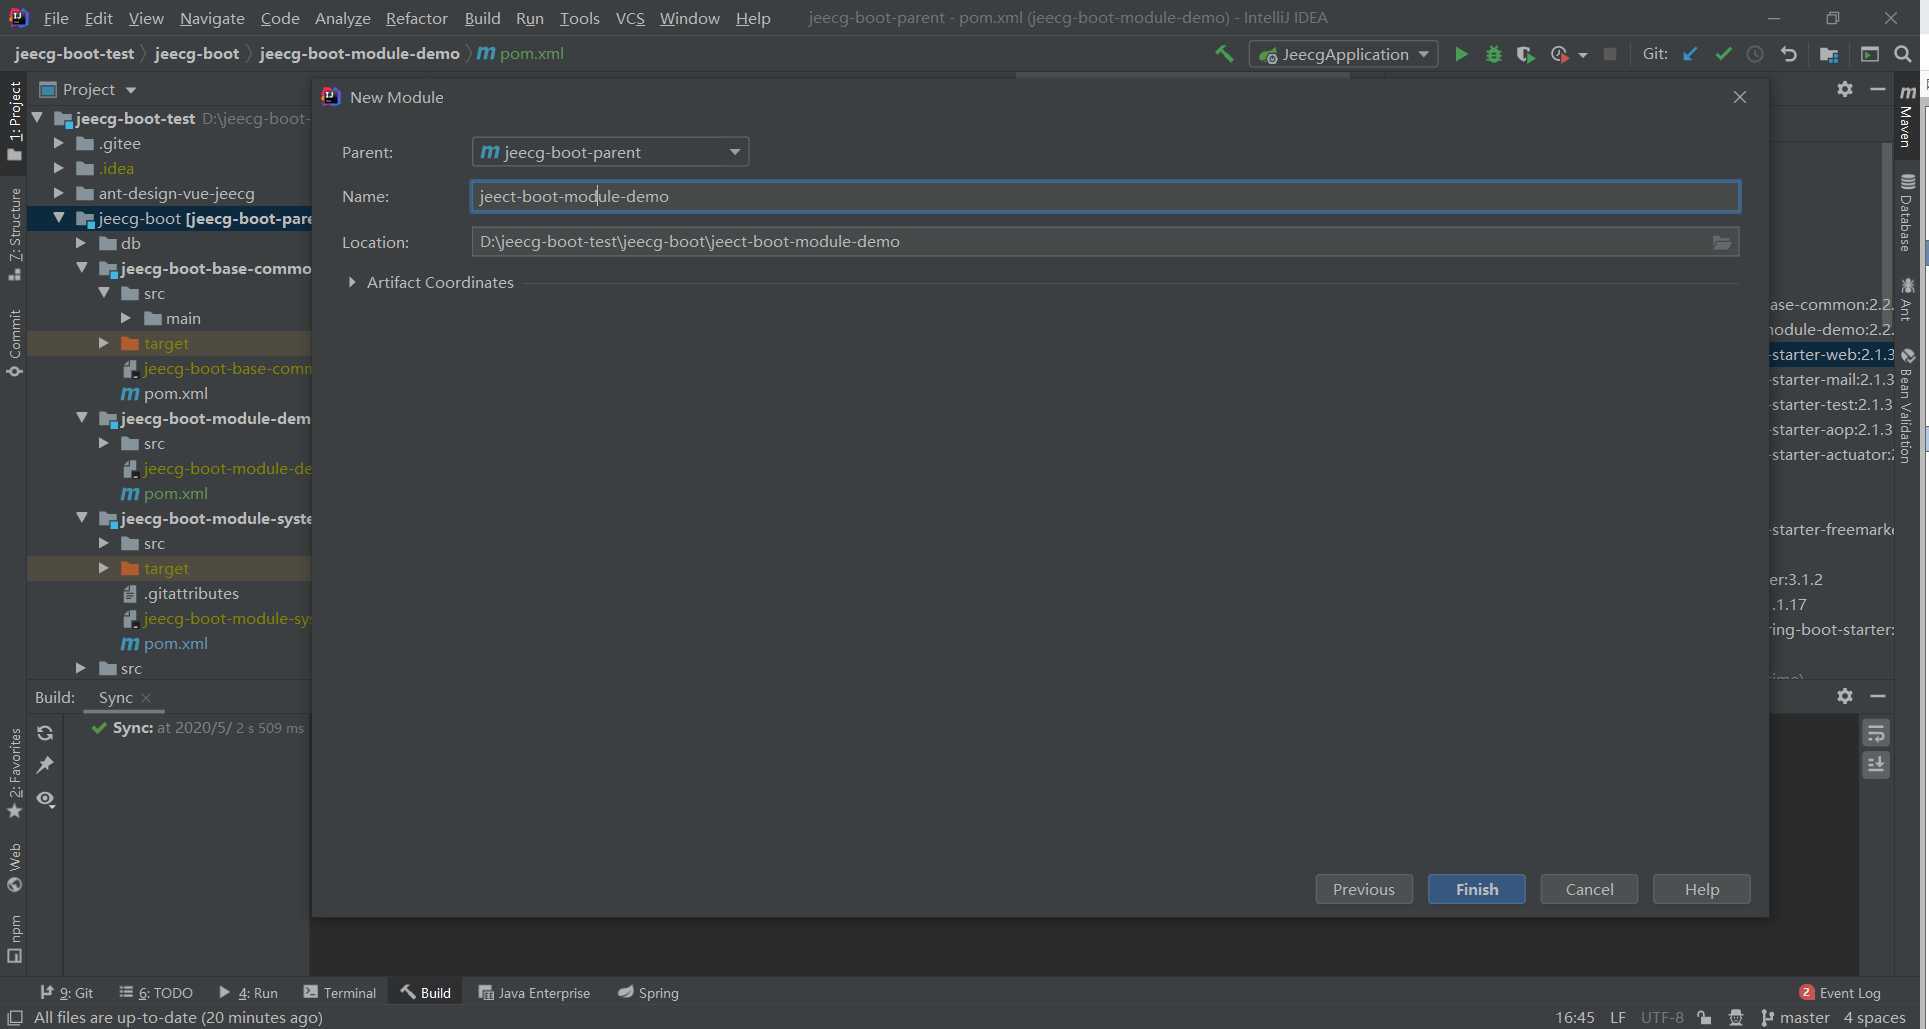1929x1029 pixels.
Task: Open the Refactor menu
Action: pos(416,18)
